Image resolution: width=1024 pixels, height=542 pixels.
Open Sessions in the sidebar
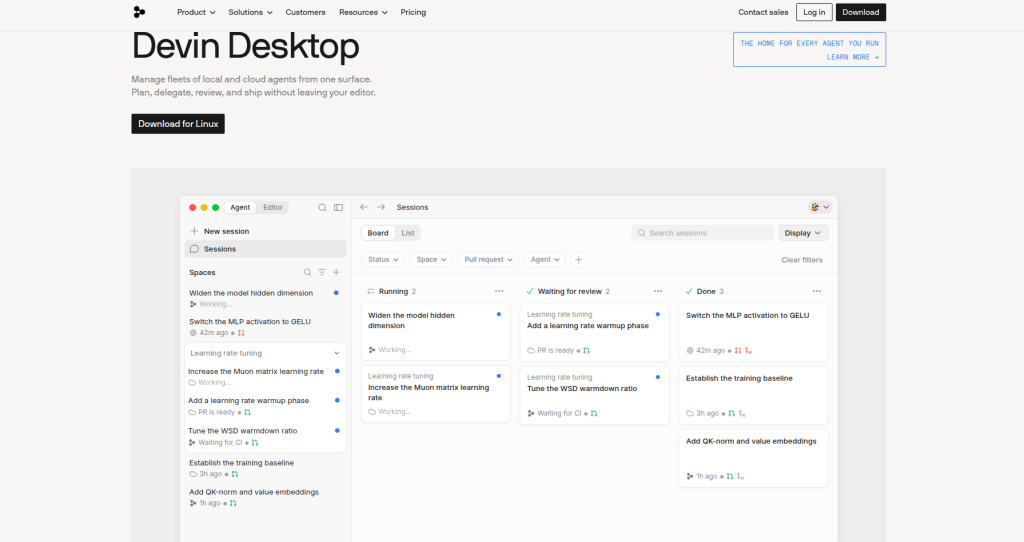coord(265,249)
